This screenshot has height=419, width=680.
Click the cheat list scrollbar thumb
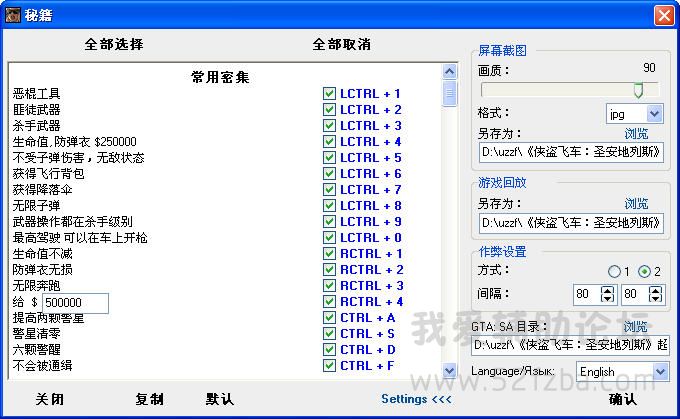[450, 93]
